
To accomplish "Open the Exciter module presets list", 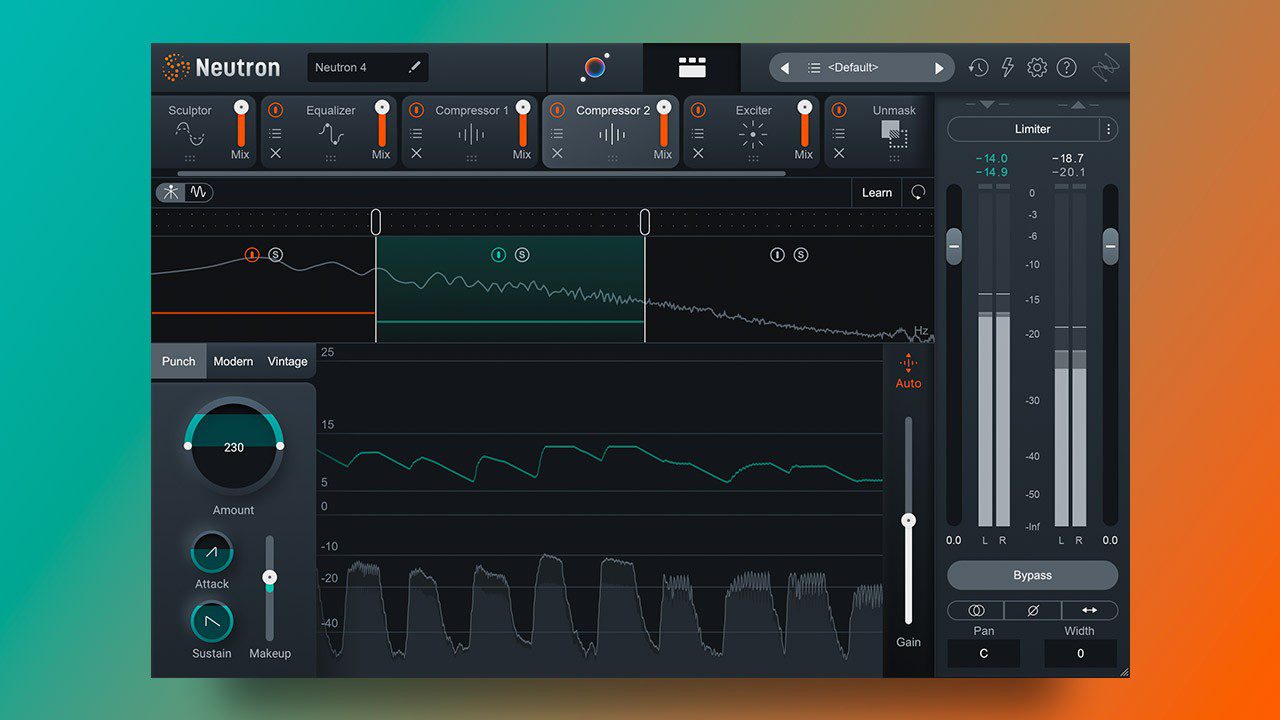I will coord(698,133).
